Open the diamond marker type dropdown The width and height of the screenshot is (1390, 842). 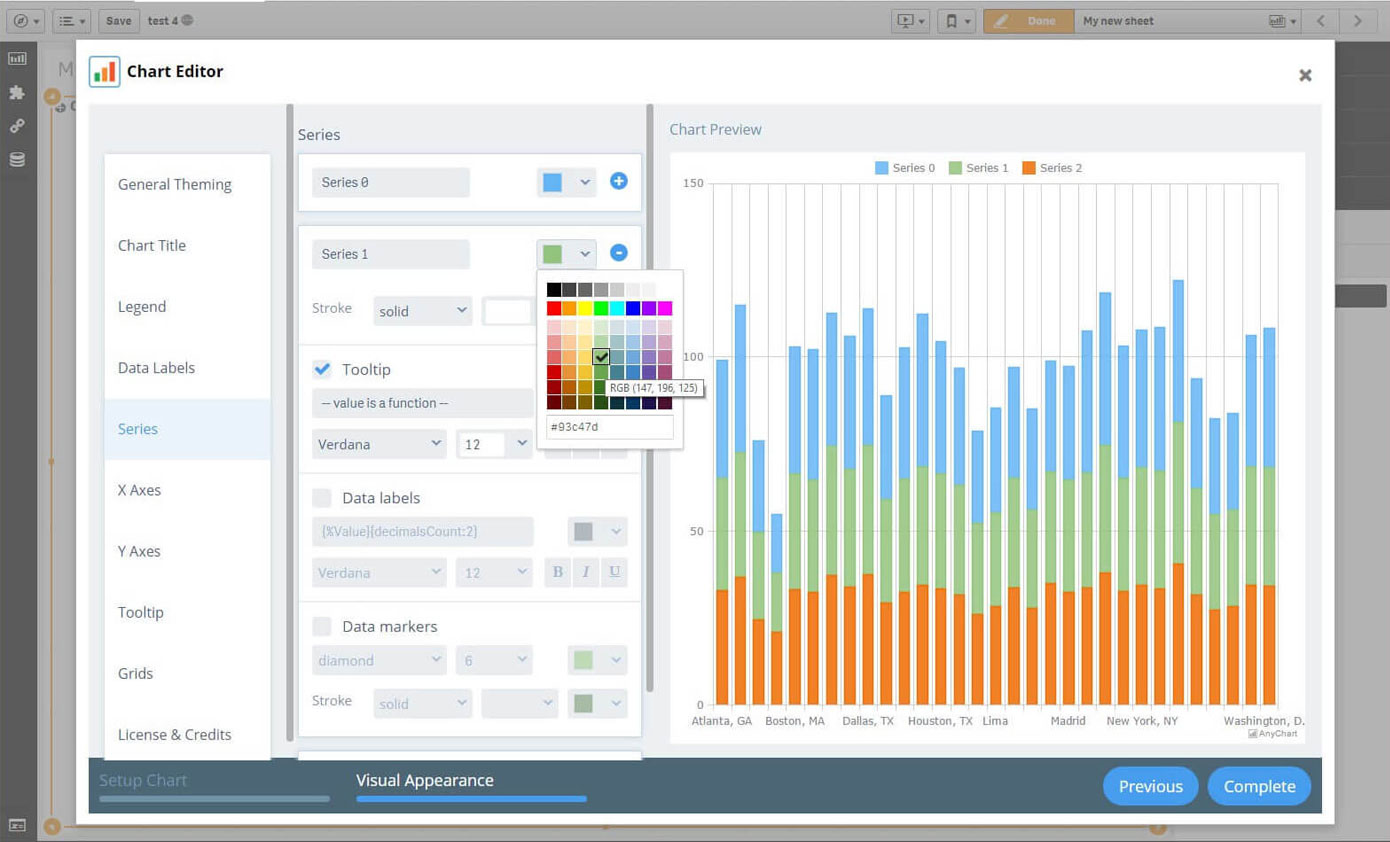tap(378, 660)
